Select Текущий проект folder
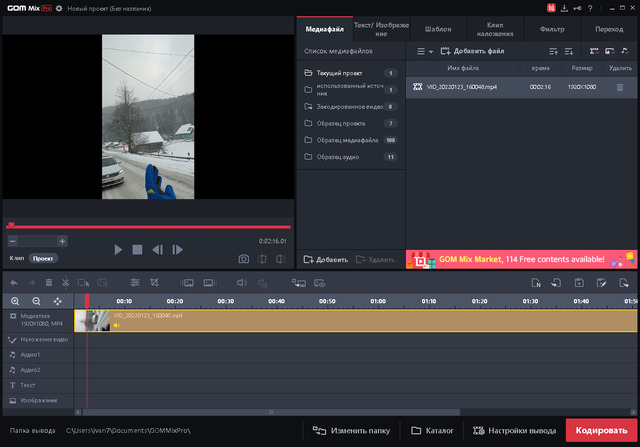640x447 pixels. [x=351, y=73]
